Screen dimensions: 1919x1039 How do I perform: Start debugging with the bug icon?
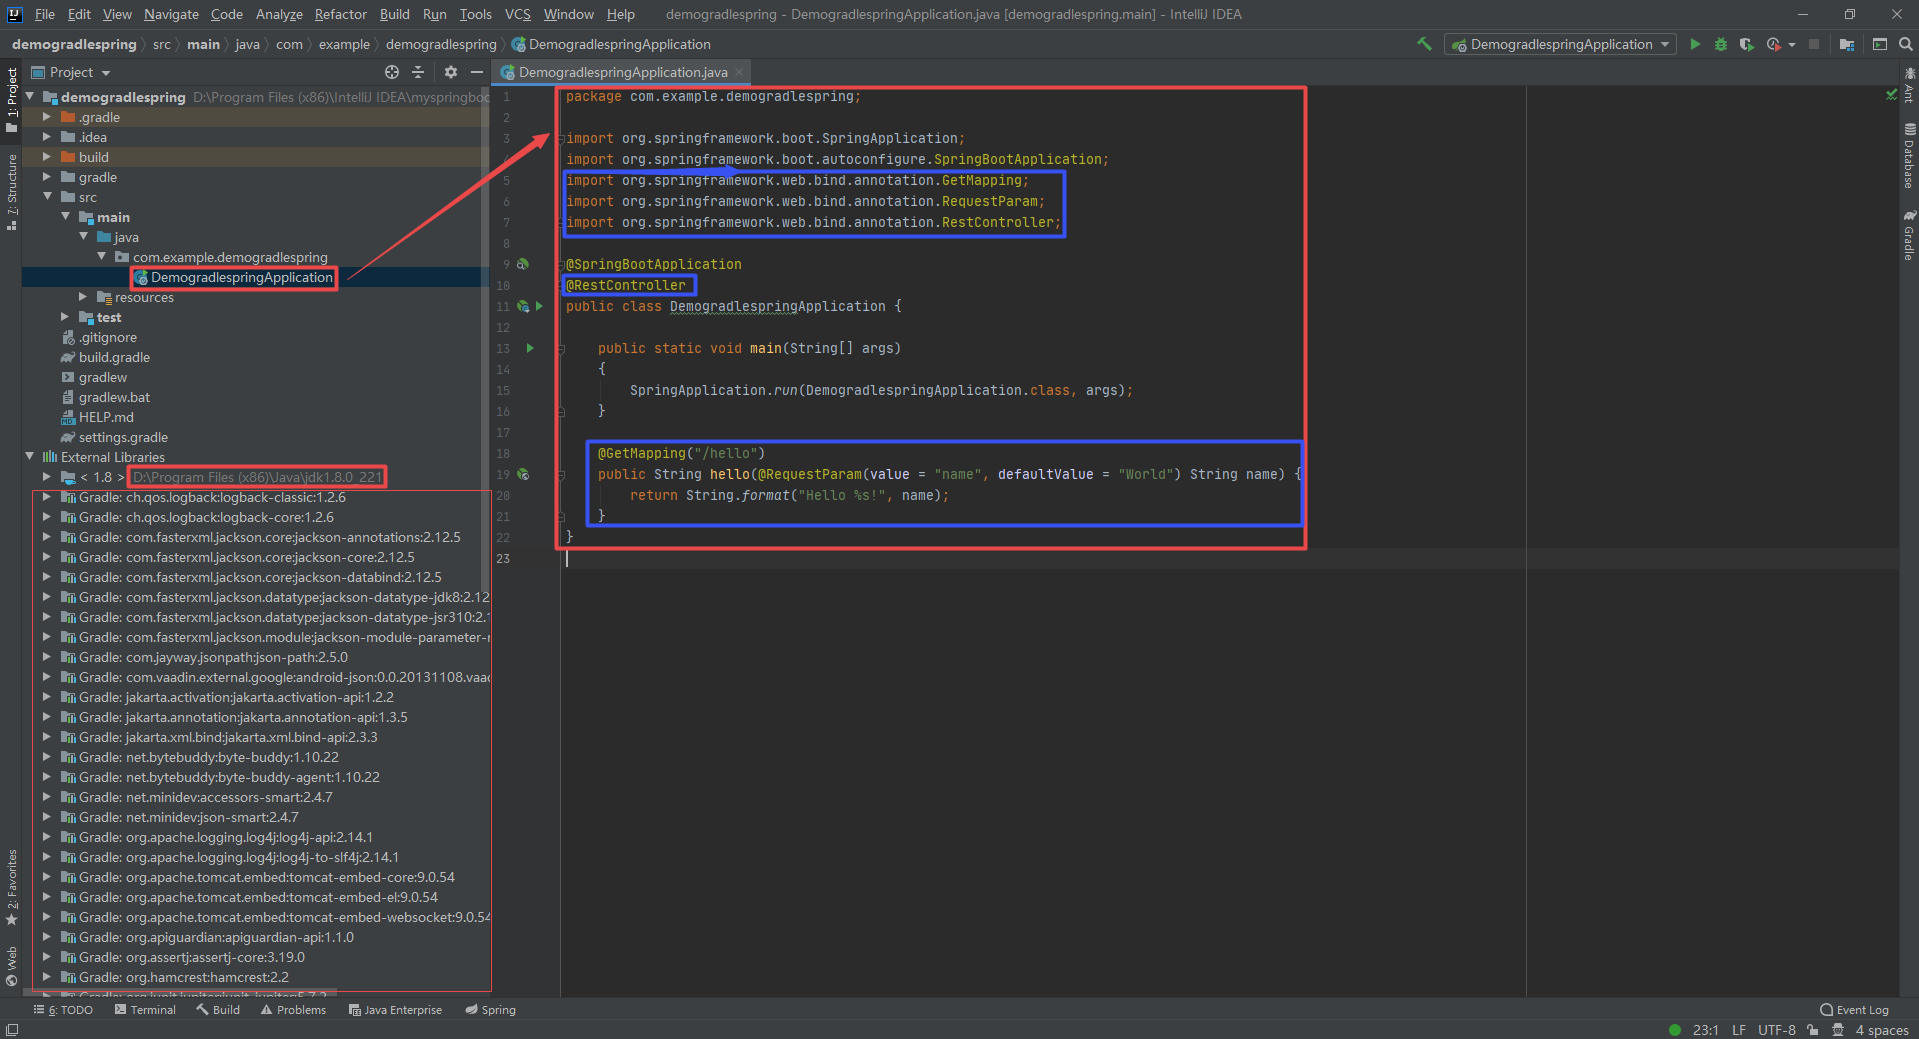pos(1720,44)
